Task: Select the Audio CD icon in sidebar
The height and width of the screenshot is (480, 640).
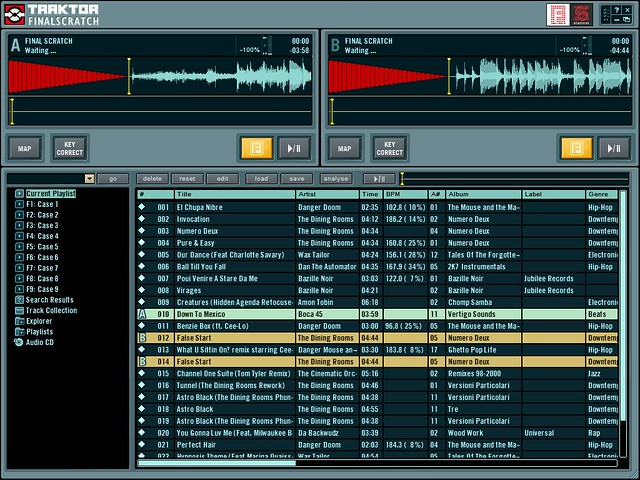Action: (x=20, y=342)
